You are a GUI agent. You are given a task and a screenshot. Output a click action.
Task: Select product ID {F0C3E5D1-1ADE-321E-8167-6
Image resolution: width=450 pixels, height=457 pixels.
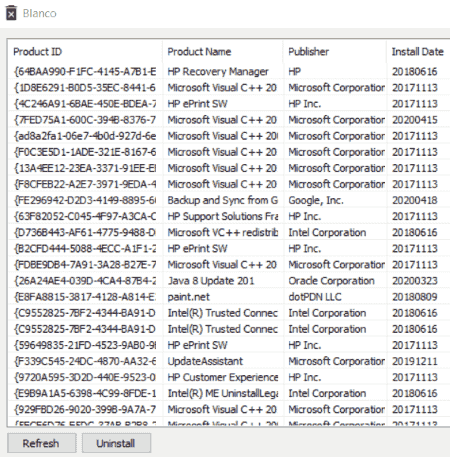(x=85, y=152)
